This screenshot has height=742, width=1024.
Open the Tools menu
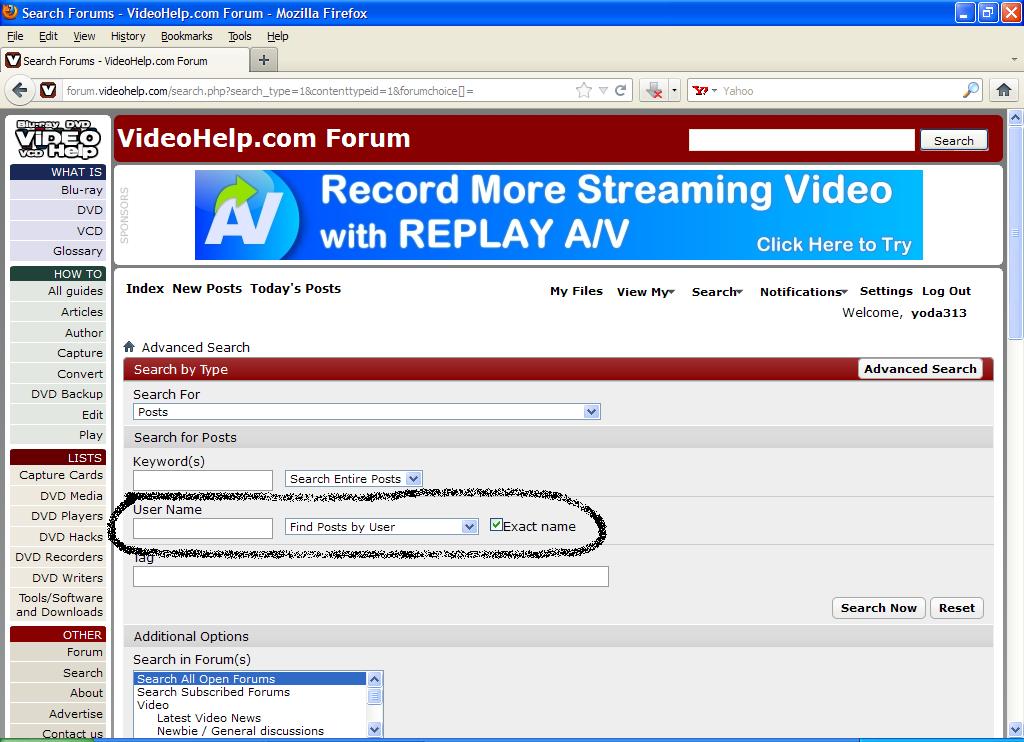240,36
